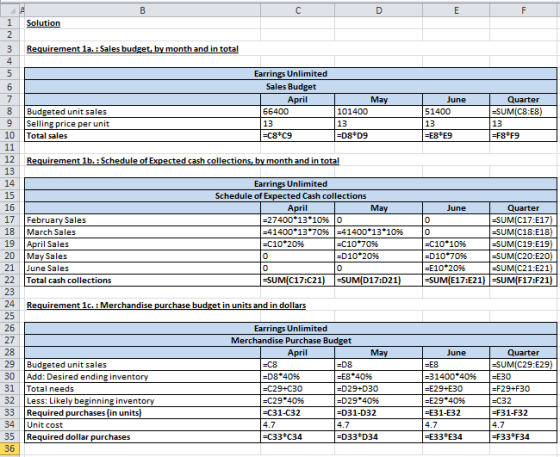Click the February Sales row label
560x457 pixels.
pos(56,220)
